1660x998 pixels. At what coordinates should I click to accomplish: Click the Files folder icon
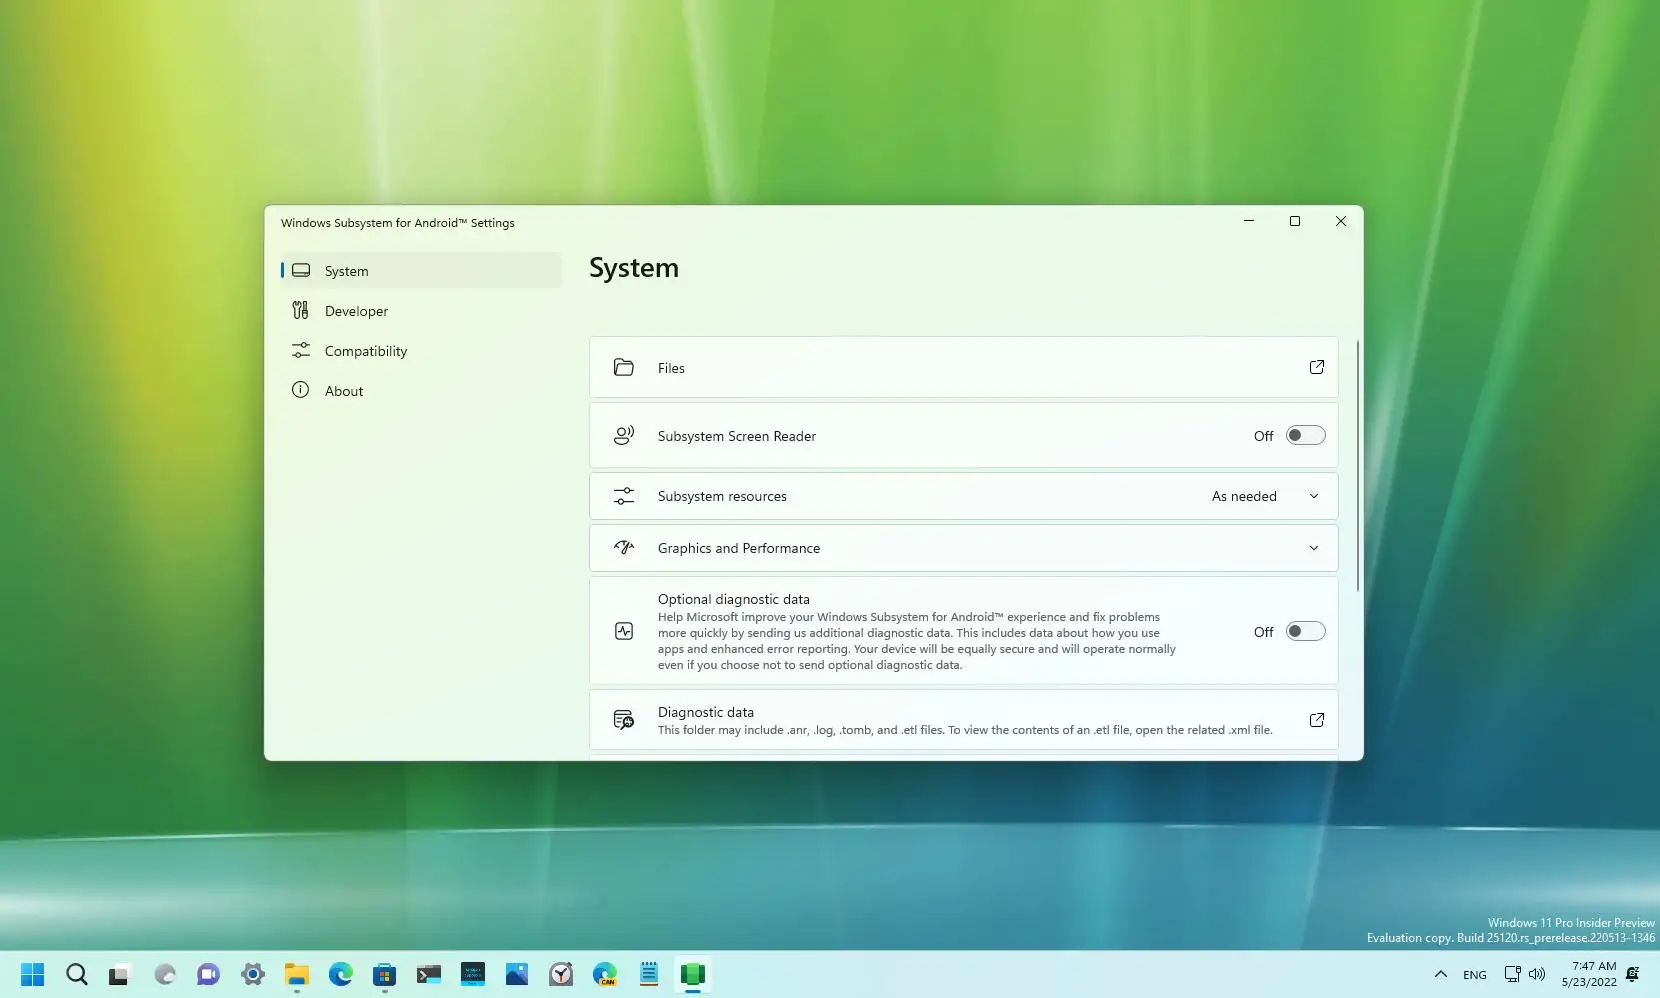tap(623, 367)
